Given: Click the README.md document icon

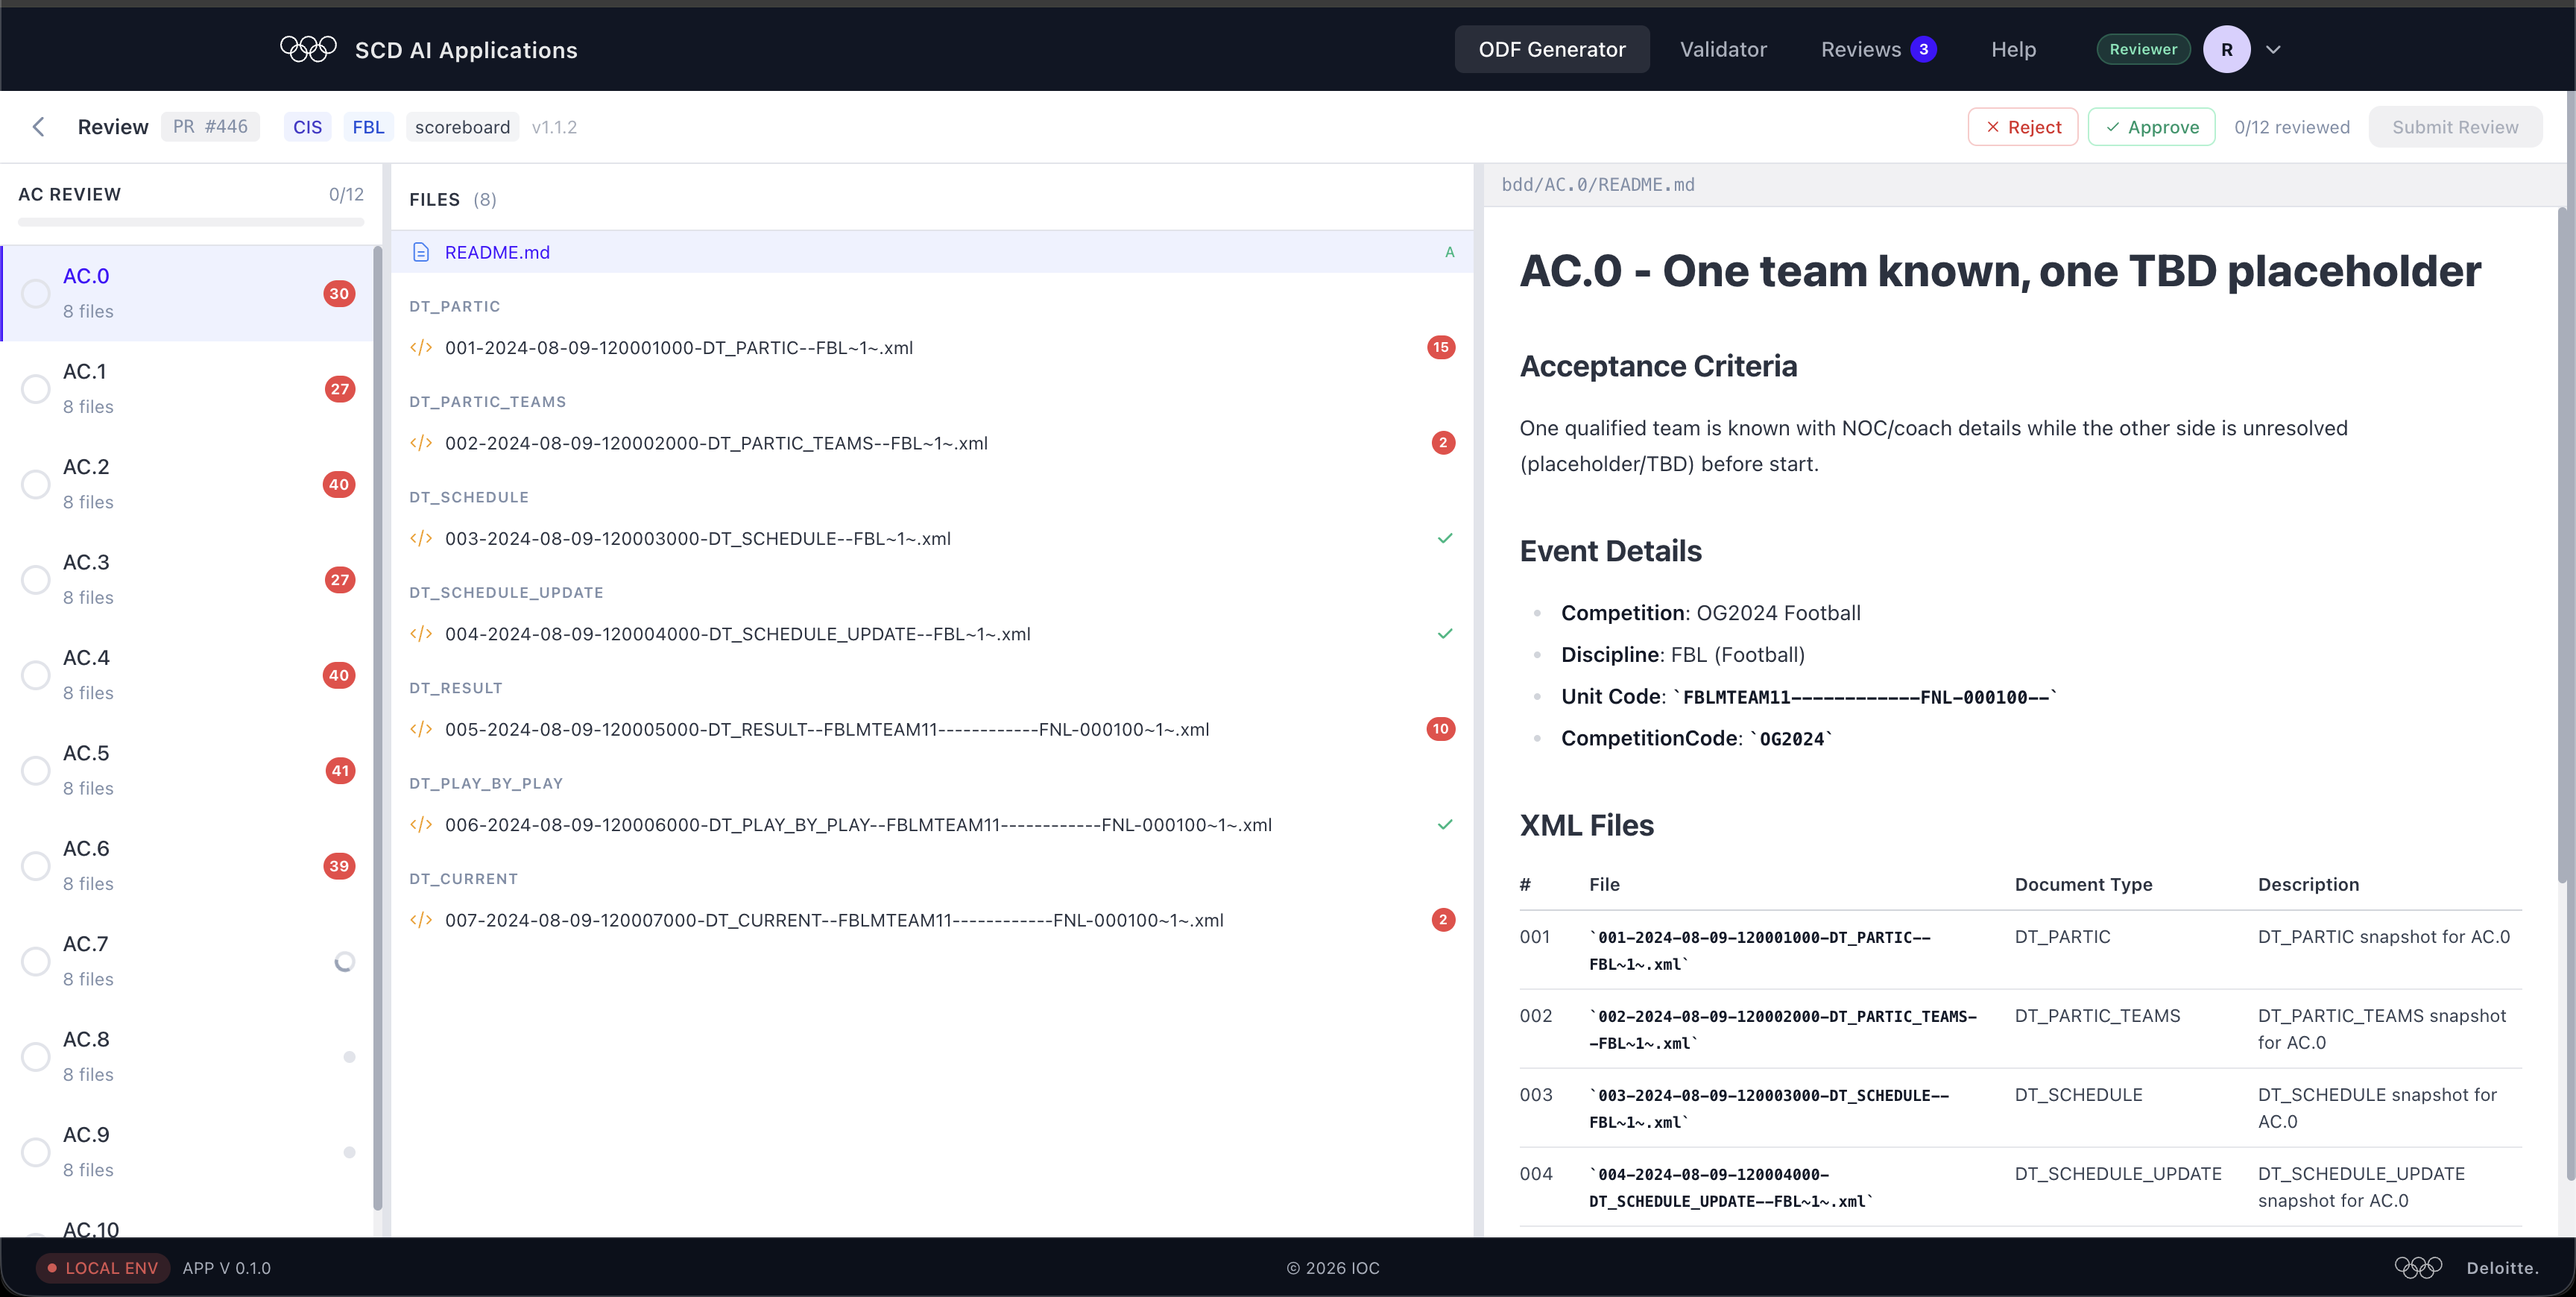Looking at the screenshot, I should [421, 252].
